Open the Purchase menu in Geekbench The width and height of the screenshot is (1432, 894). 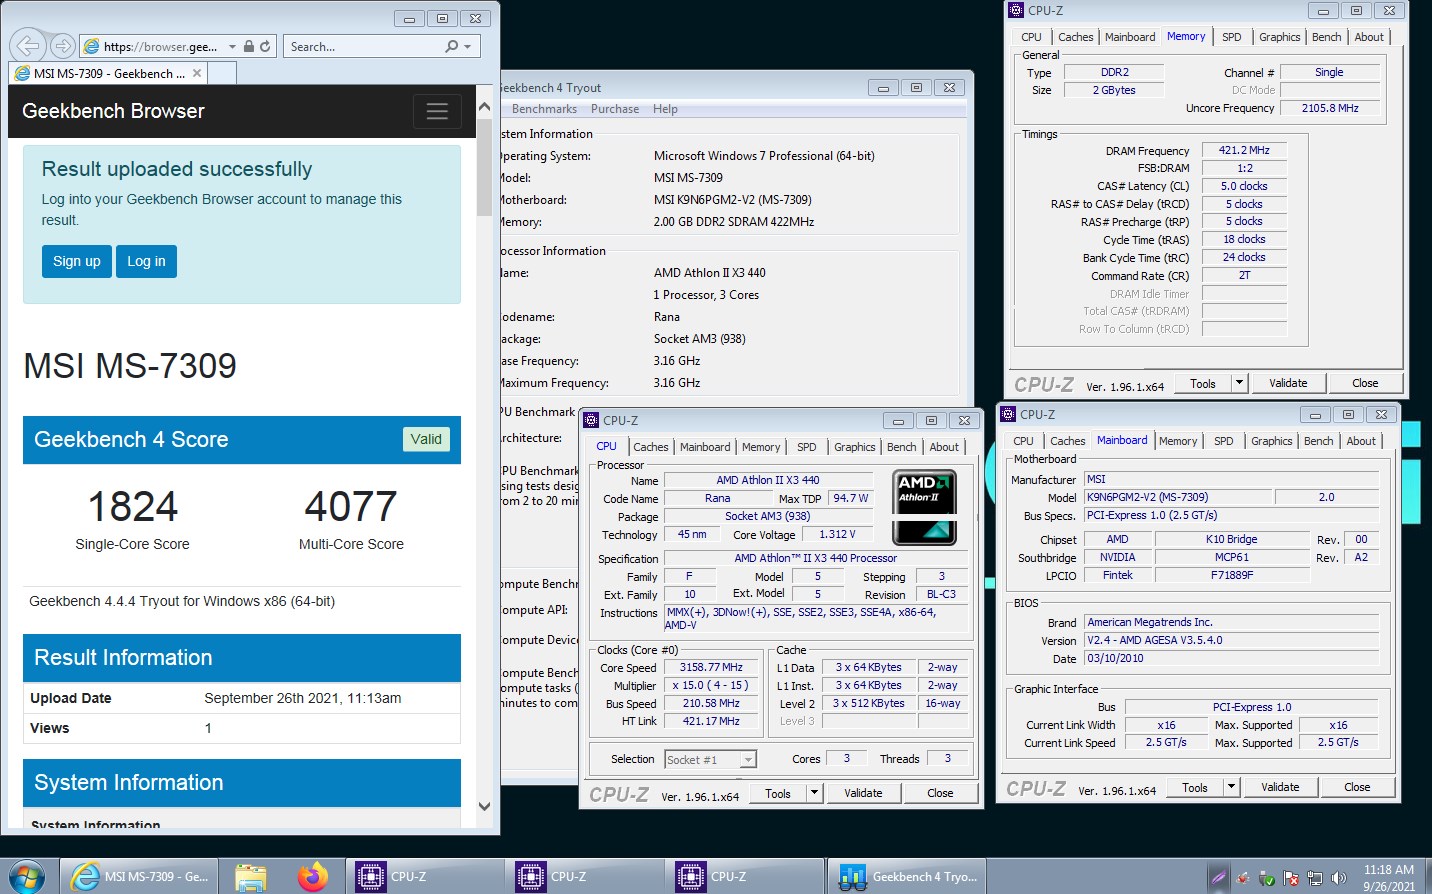click(x=615, y=109)
